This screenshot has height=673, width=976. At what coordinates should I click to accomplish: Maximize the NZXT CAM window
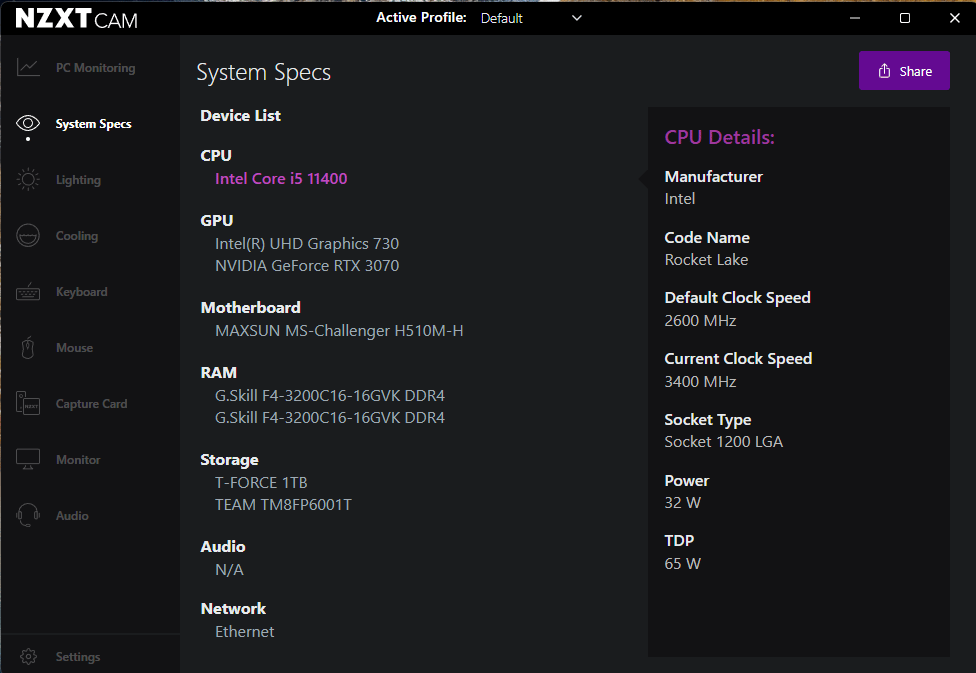(905, 18)
